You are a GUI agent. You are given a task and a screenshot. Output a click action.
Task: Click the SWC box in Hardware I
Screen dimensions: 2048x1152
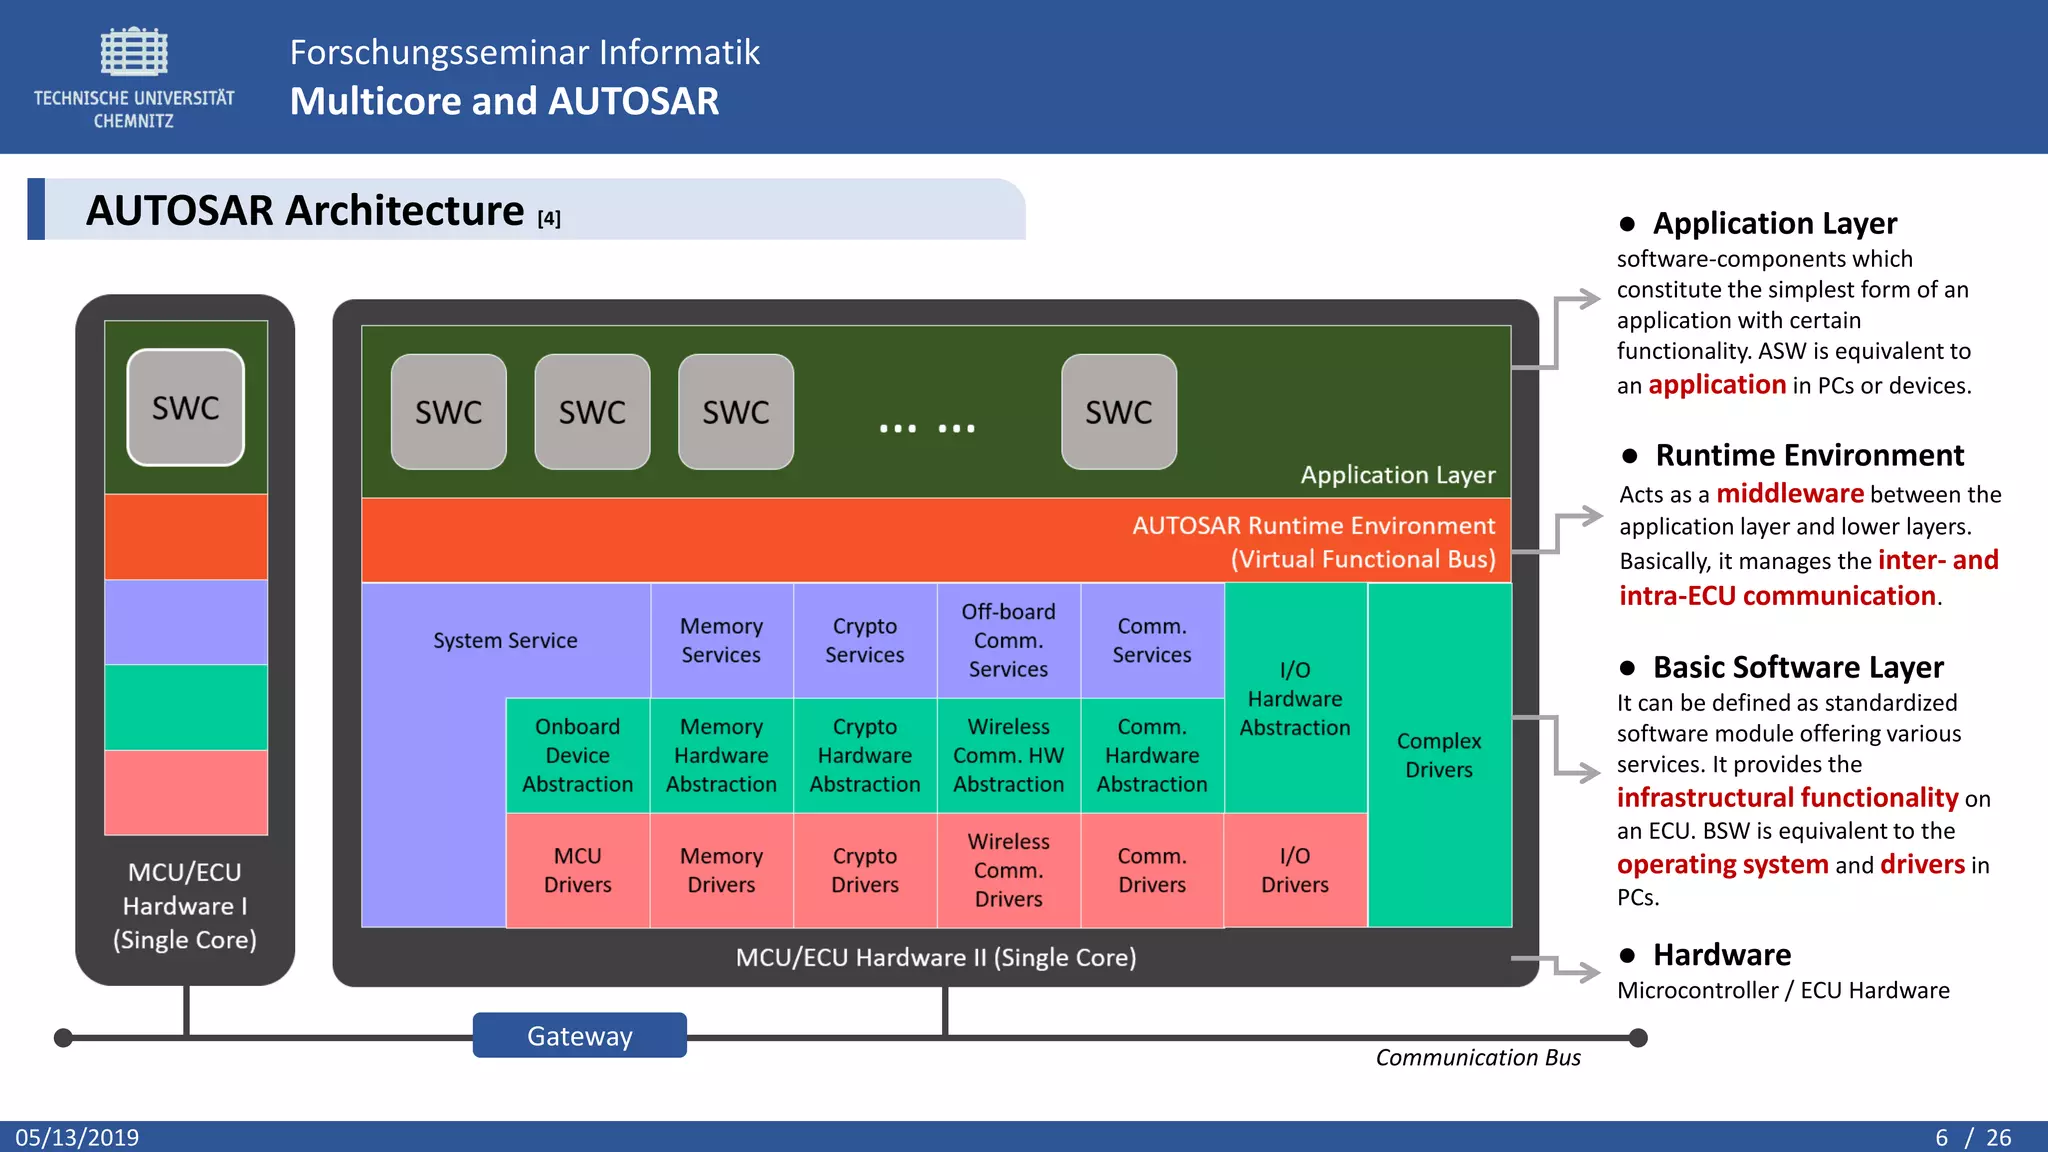click(186, 408)
